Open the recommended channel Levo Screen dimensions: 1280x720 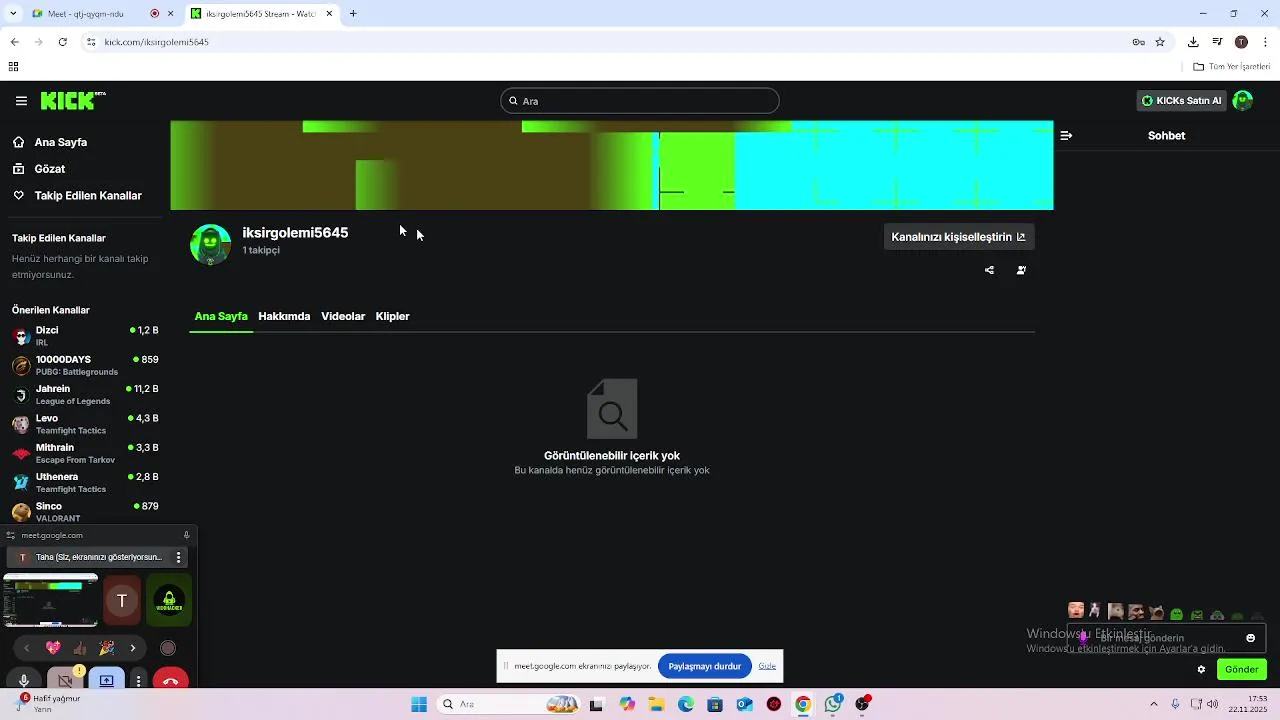(x=85, y=424)
